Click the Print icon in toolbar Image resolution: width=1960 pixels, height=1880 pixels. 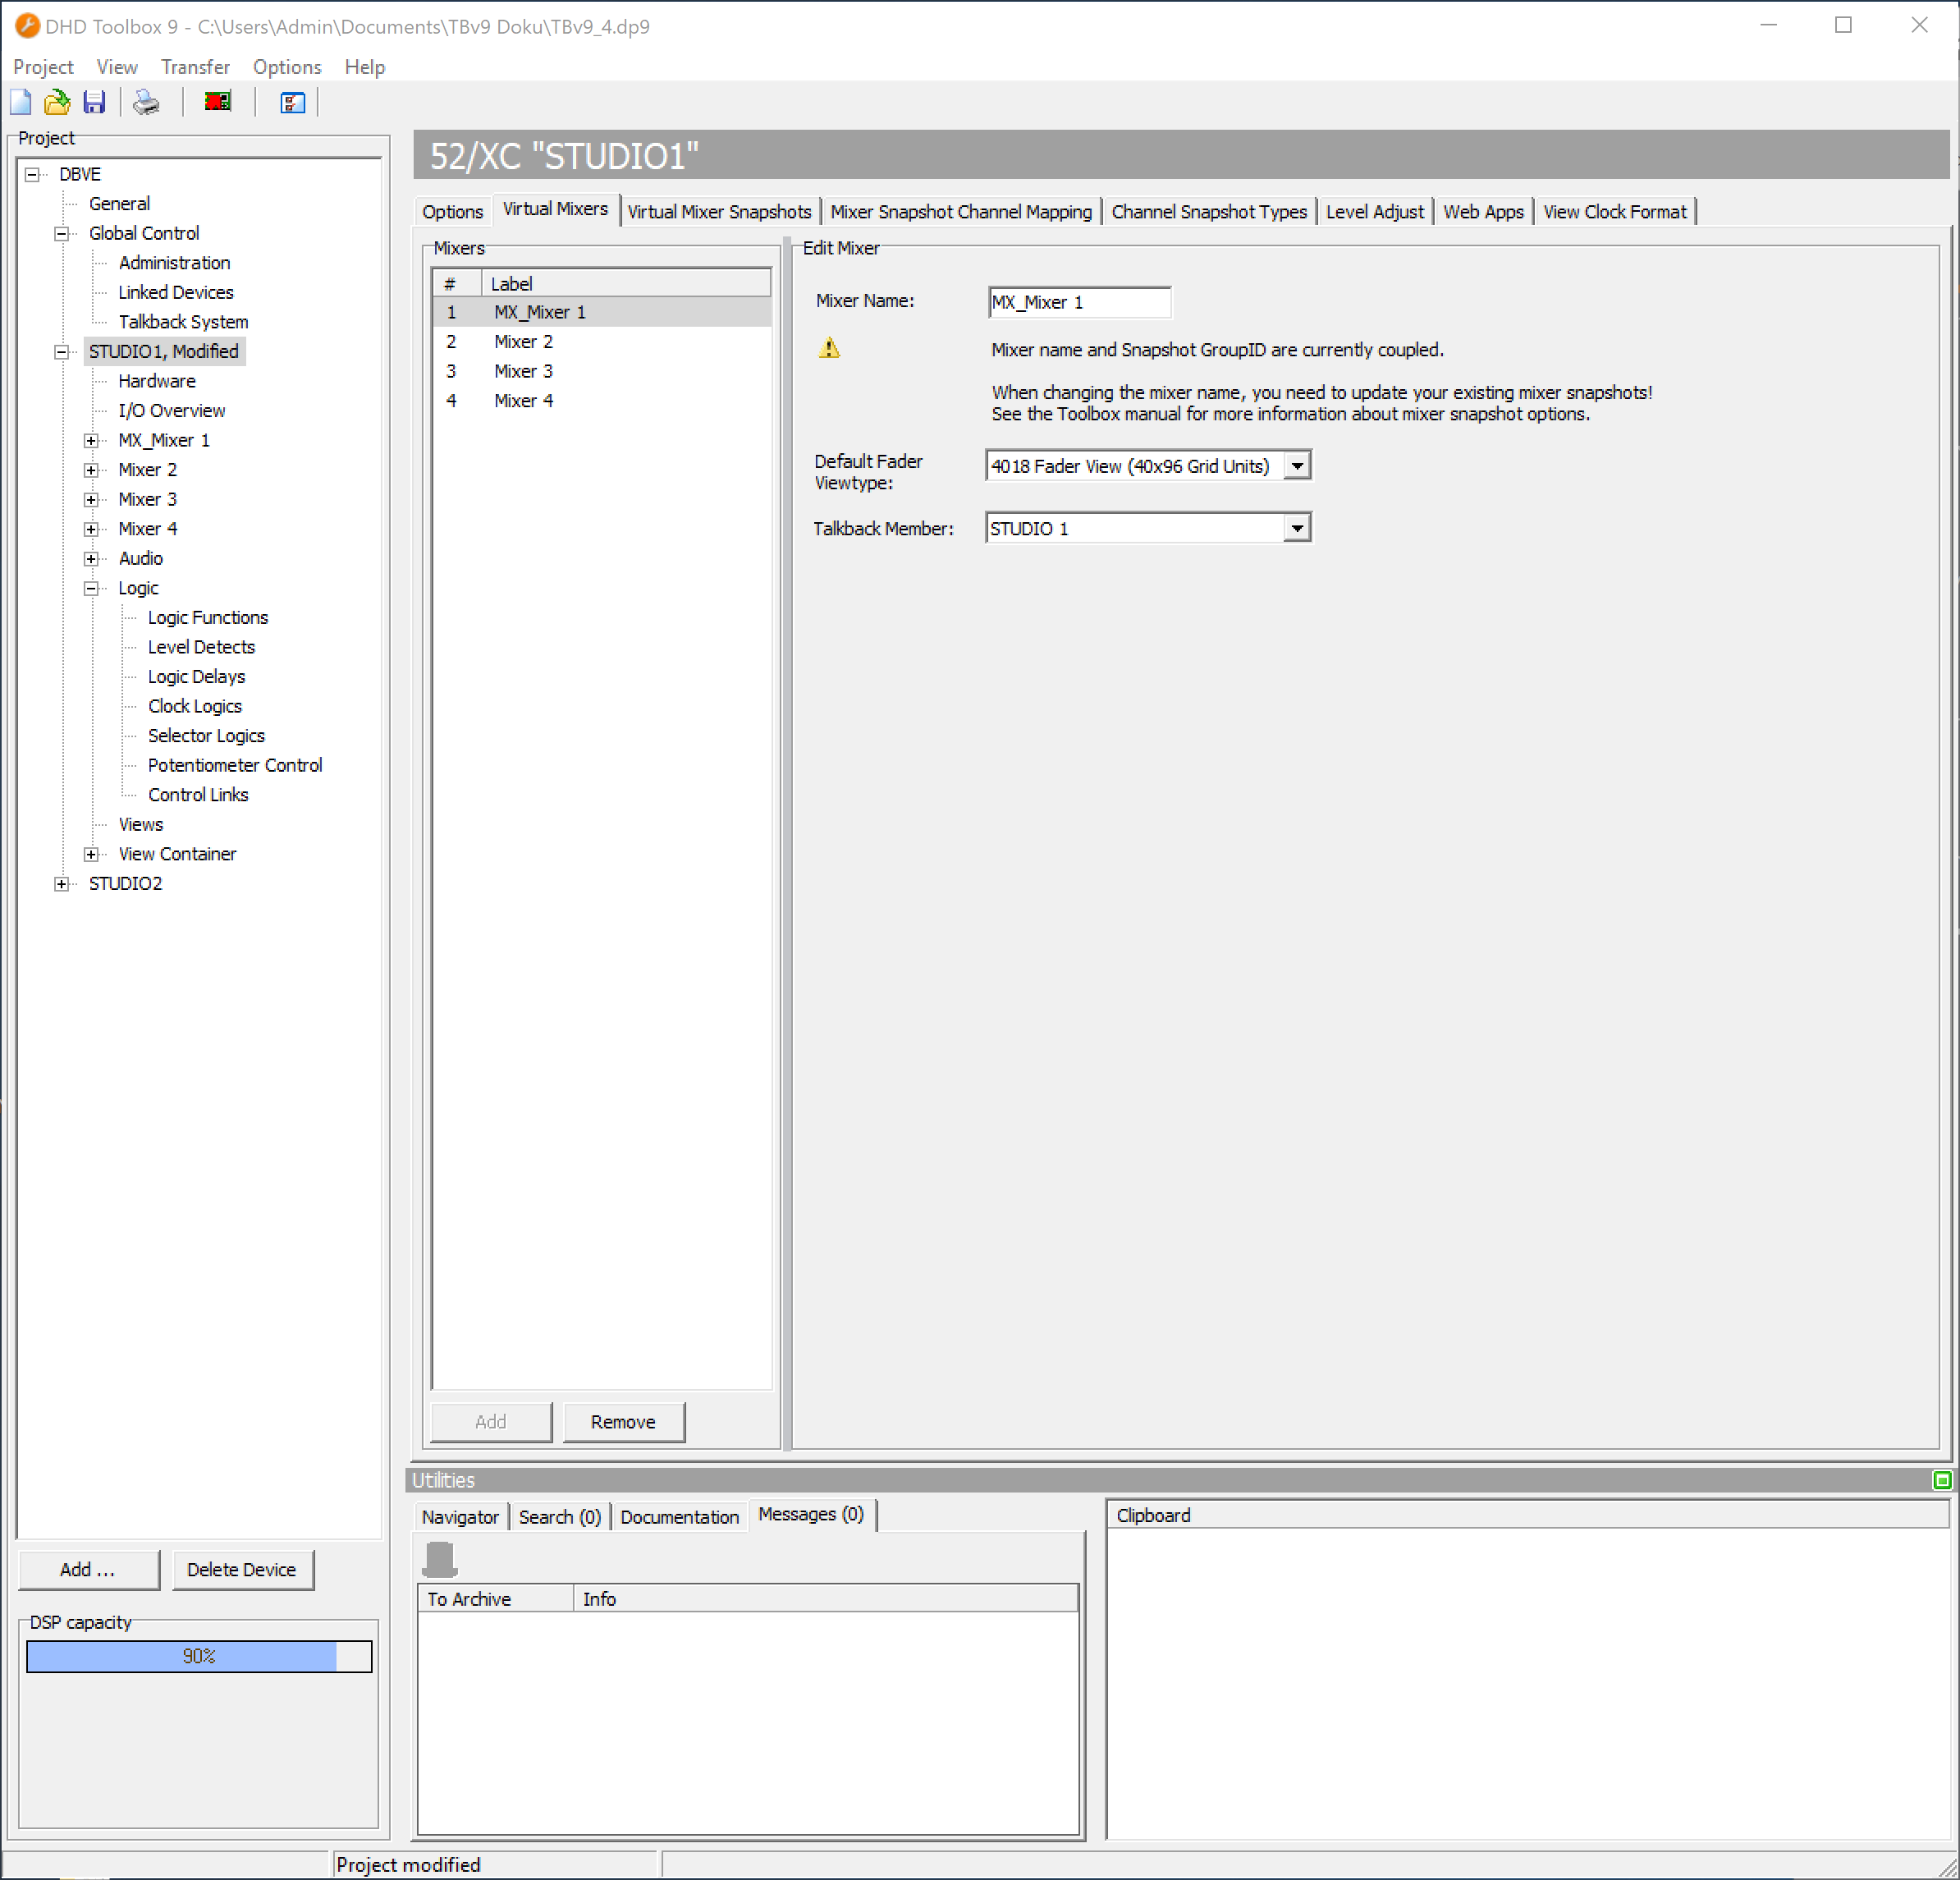pyautogui.click(x=146, y=102)
